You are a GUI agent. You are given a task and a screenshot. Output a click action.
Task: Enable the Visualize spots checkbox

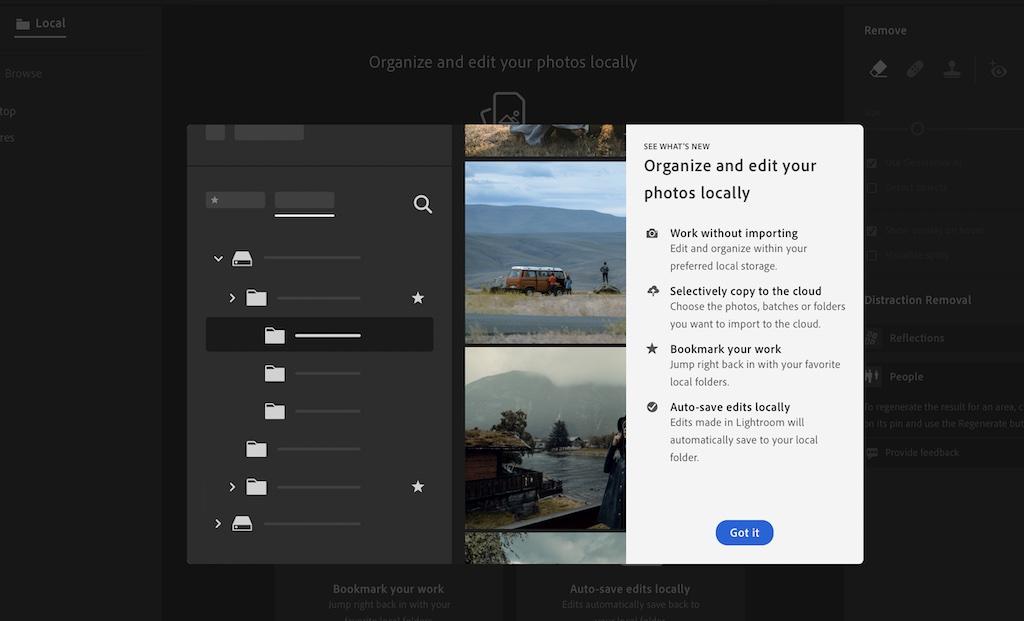pyautogui.click(x=871, y=255)
